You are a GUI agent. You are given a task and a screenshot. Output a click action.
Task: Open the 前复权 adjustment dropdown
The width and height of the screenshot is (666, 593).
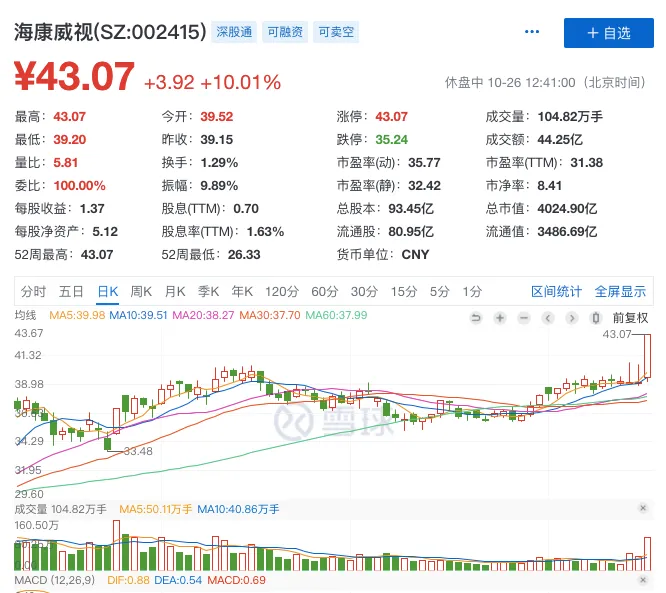click(630, 318)
